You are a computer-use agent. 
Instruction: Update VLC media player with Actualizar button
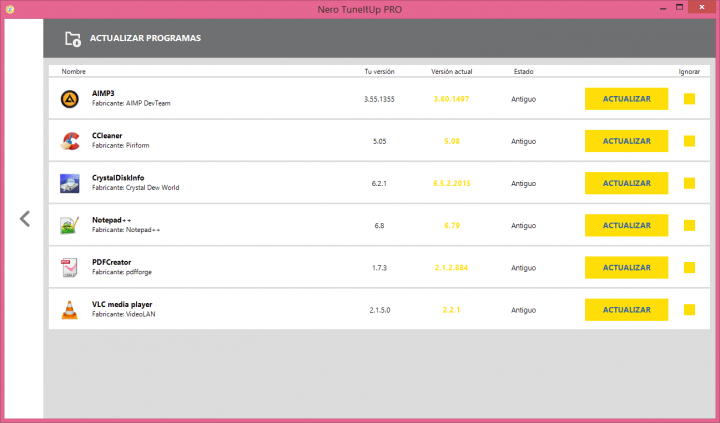tap(626, 310)
